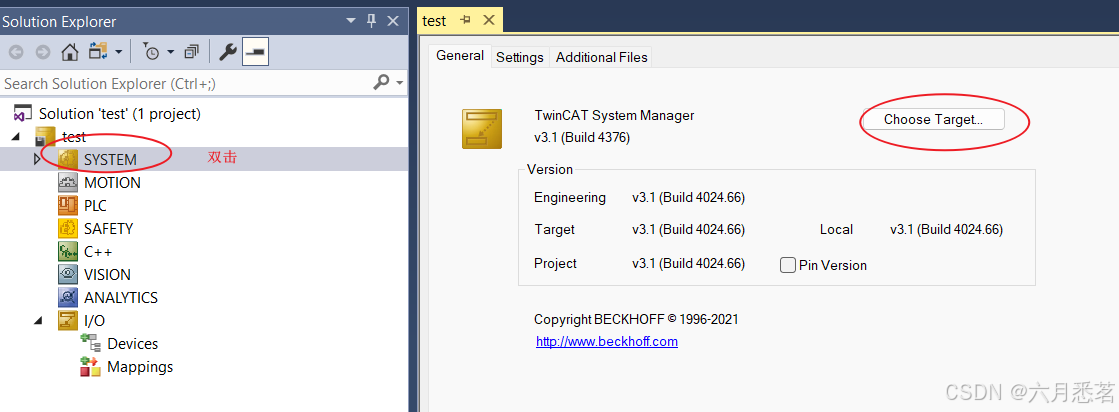1119x412 pixels.
Task: Click the Choose Target button
Action: (933, 119)
